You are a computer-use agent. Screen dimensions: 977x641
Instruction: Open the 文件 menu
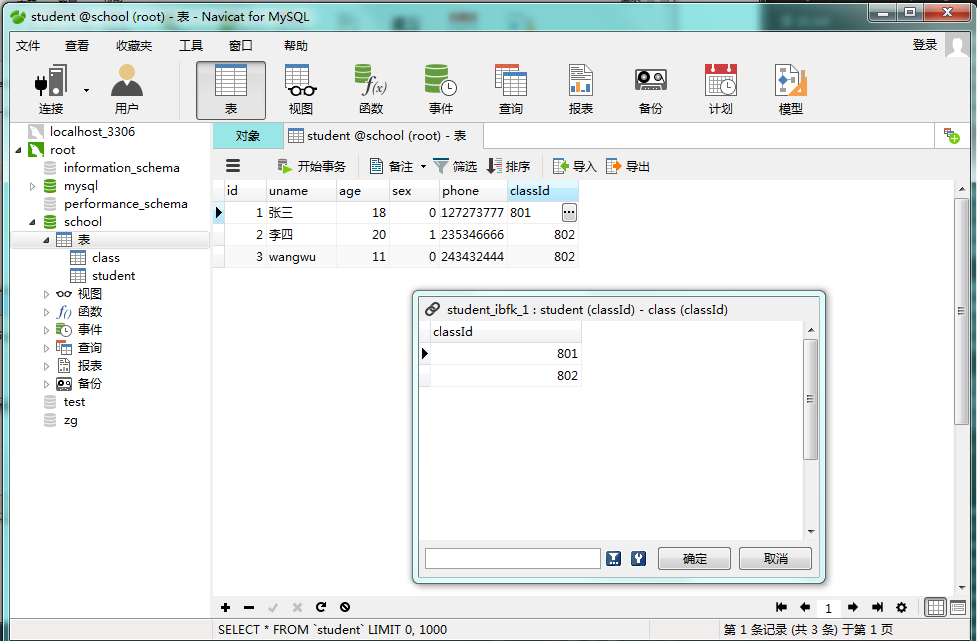click(28, 45)
